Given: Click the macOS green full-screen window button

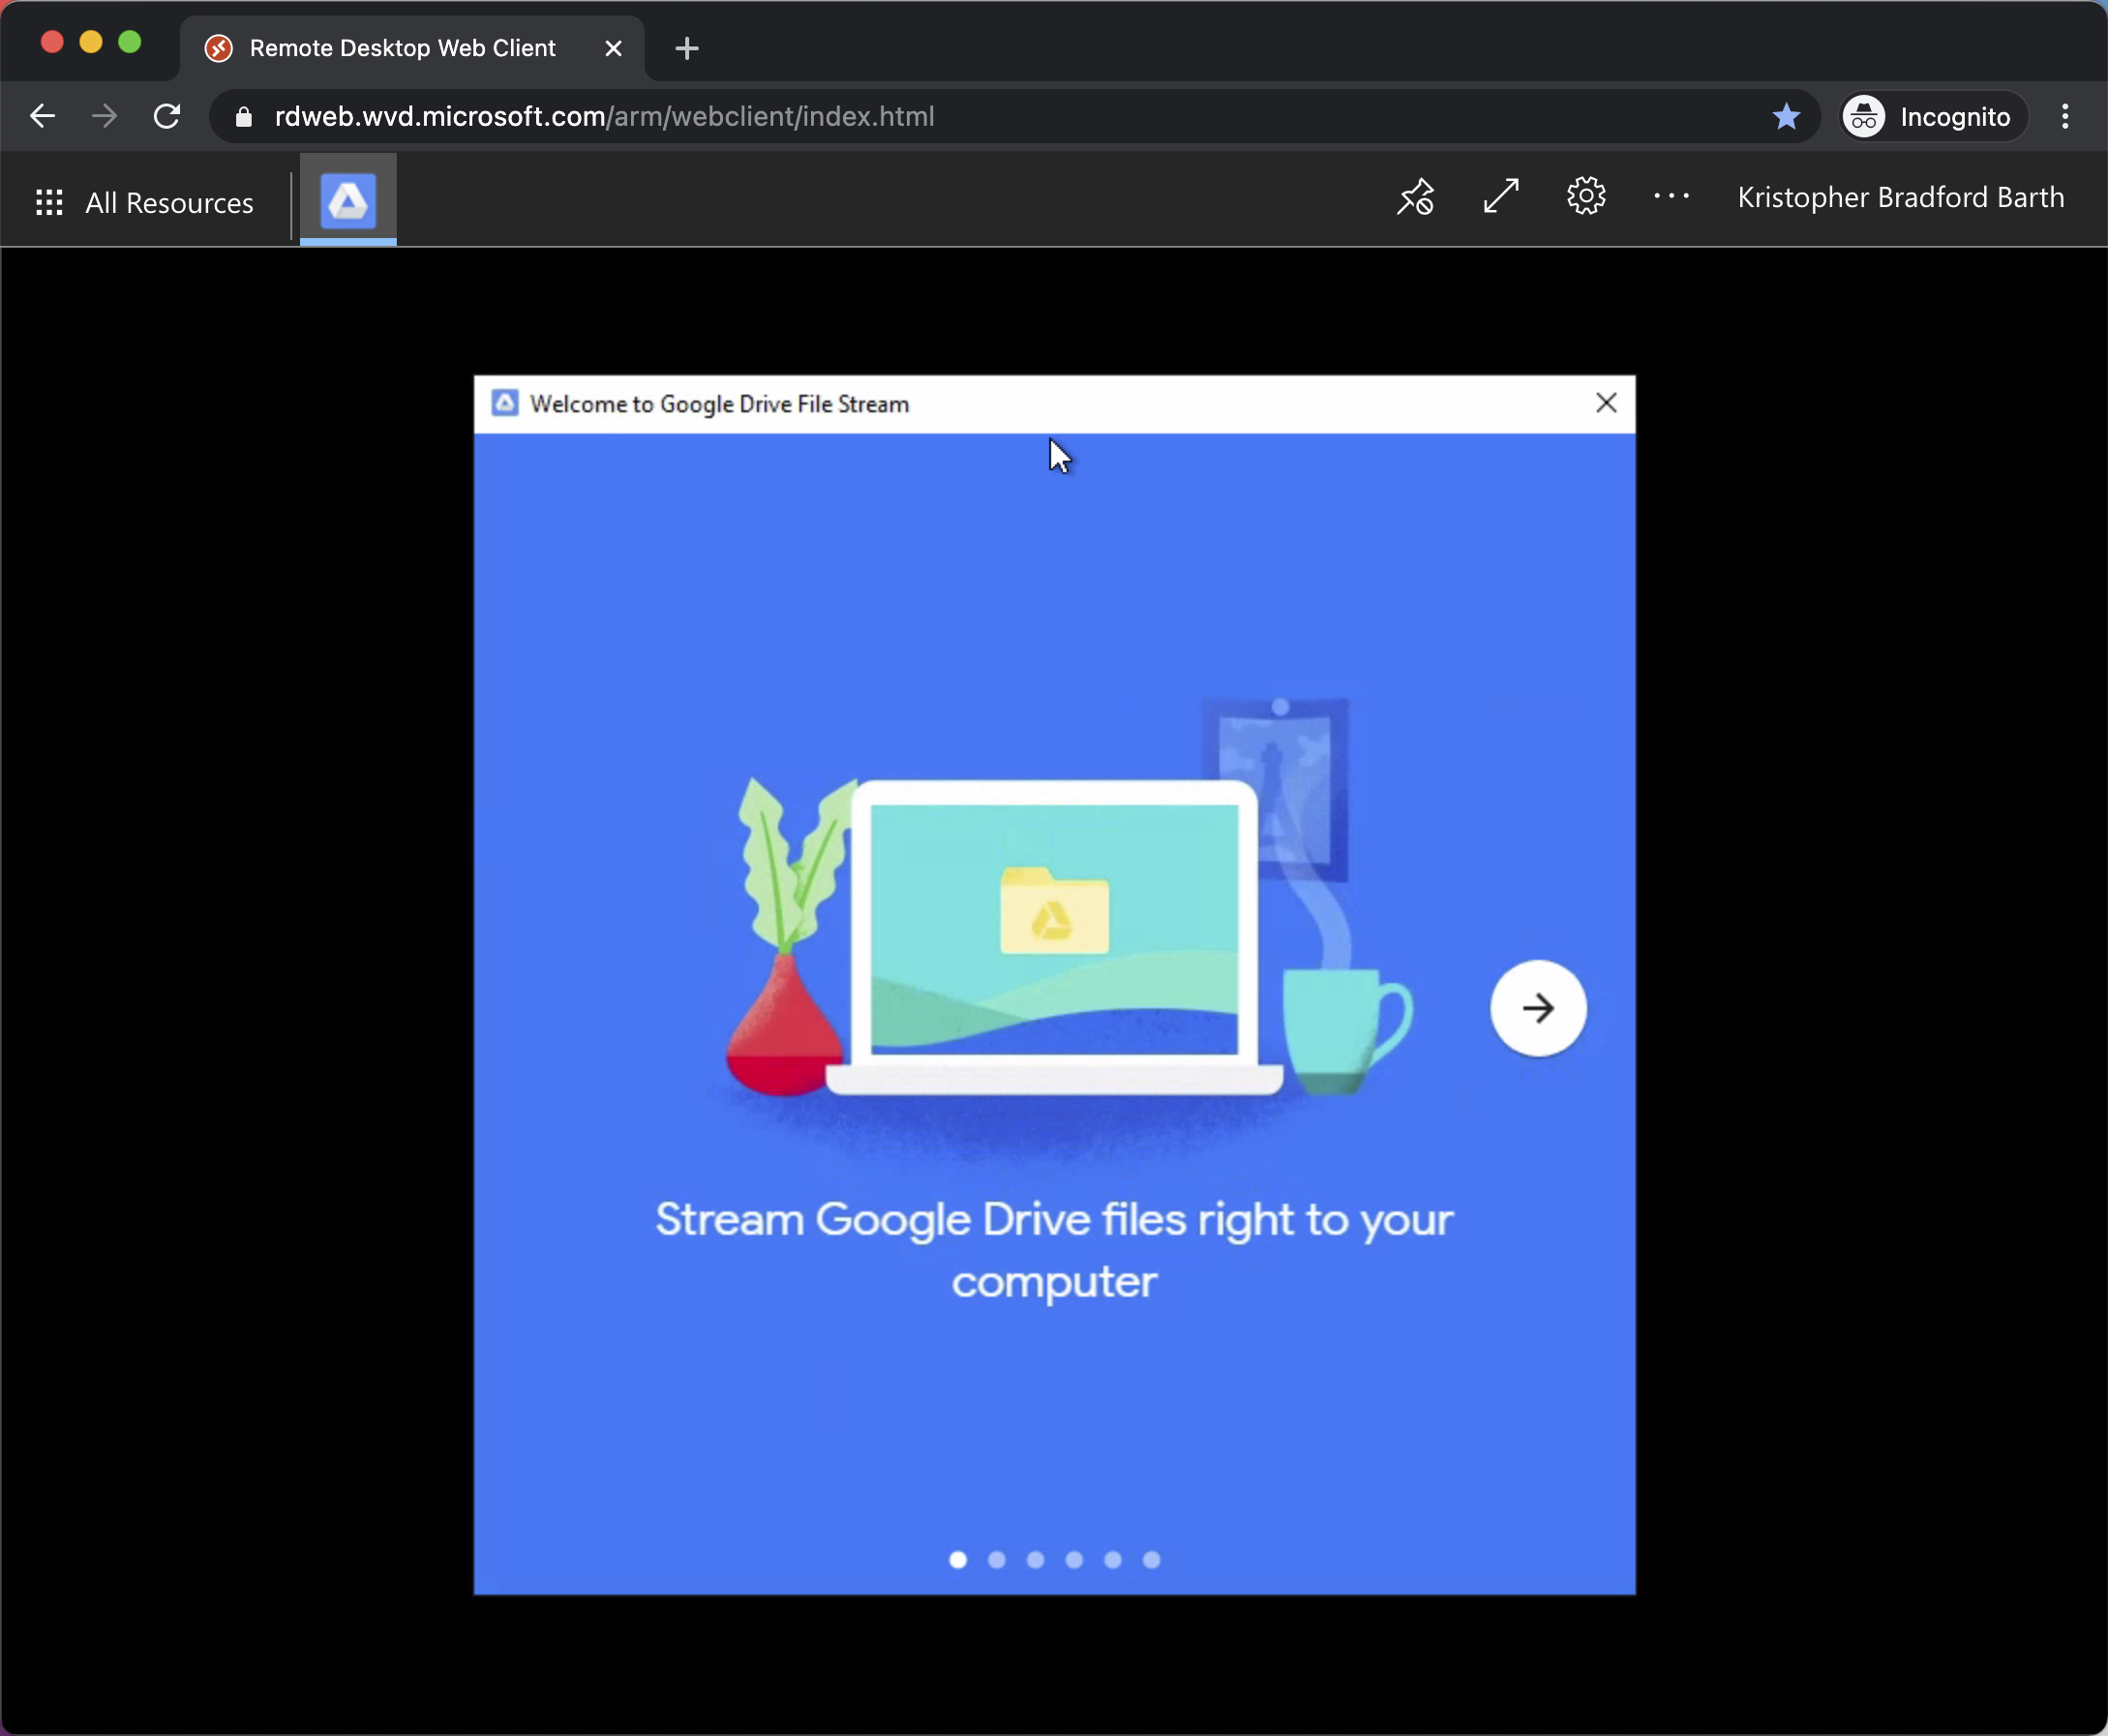Looking at the screenshot, I should coord(130,42).
